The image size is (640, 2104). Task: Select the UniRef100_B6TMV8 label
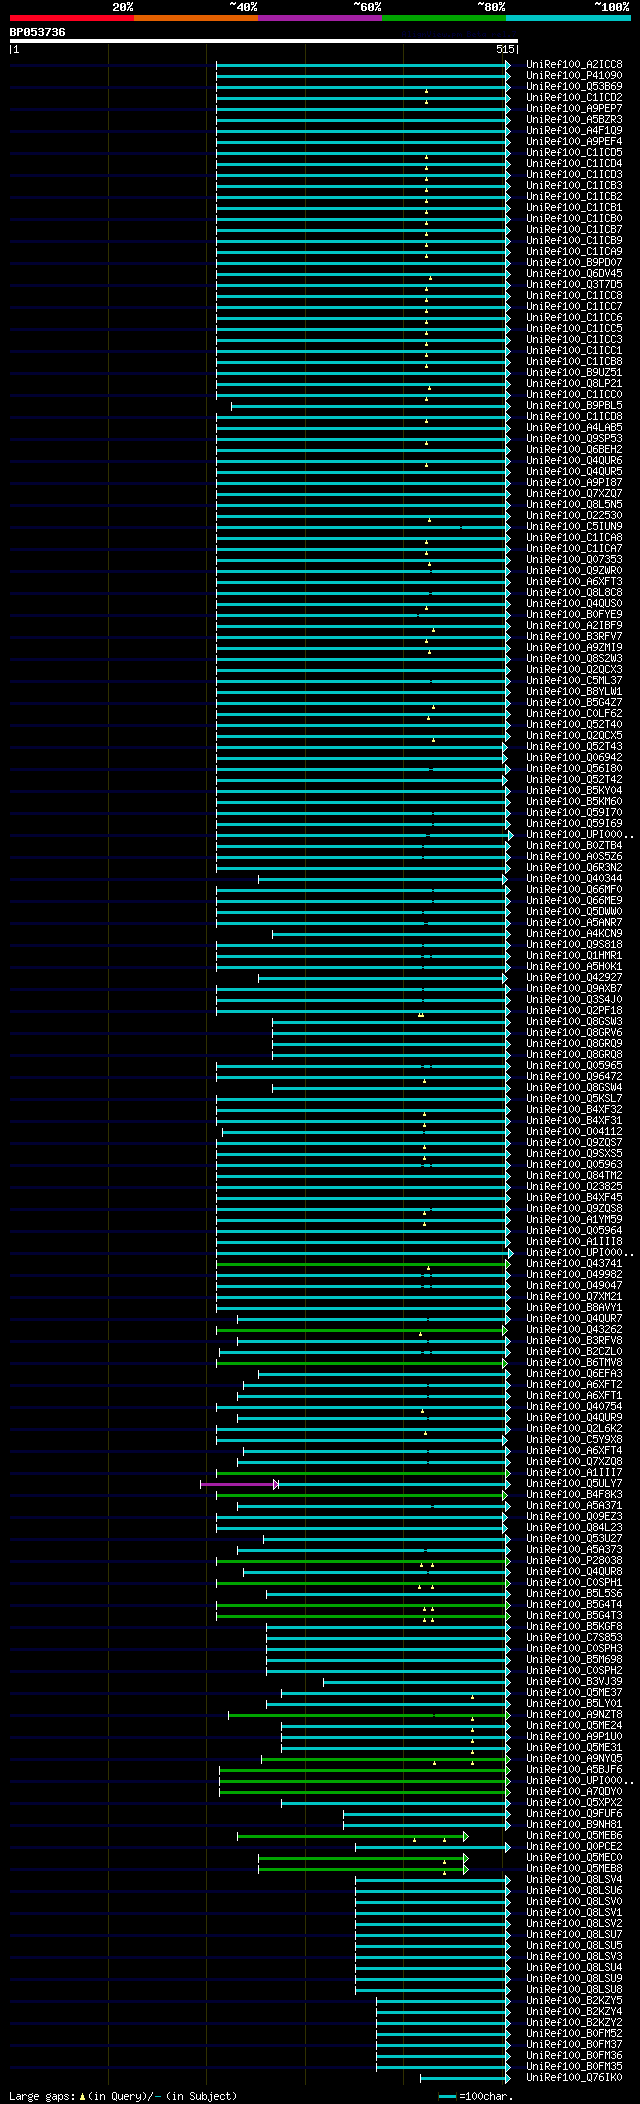tap(574, 1362)
